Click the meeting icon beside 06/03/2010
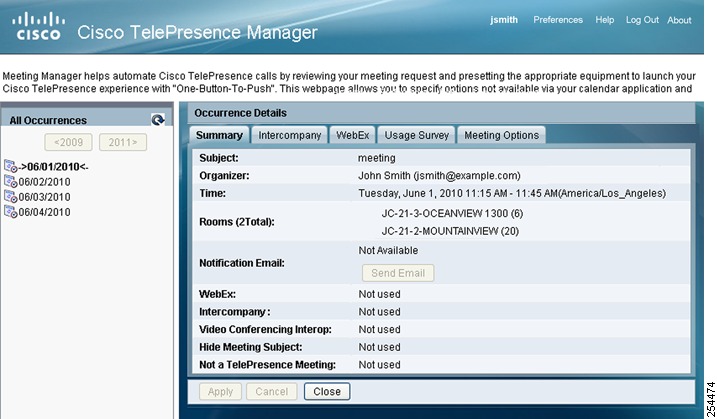This screenshot has width=717, height=419. tap(11, 196)
